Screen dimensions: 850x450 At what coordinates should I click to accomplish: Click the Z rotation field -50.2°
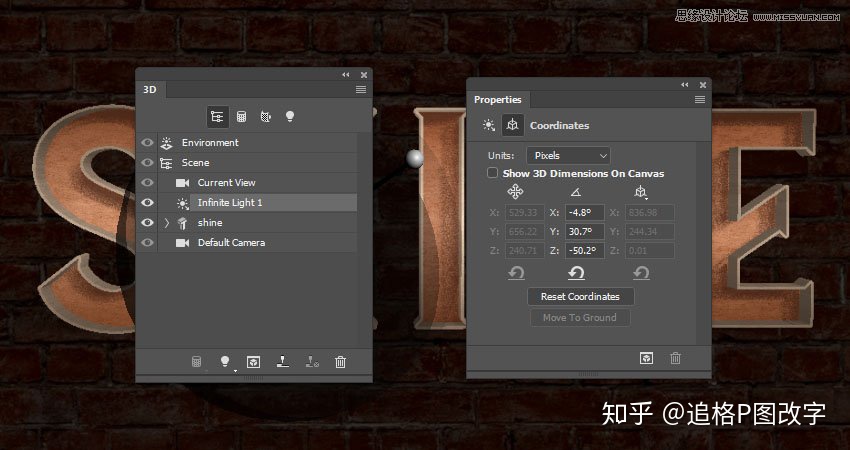tap(584, 250)
